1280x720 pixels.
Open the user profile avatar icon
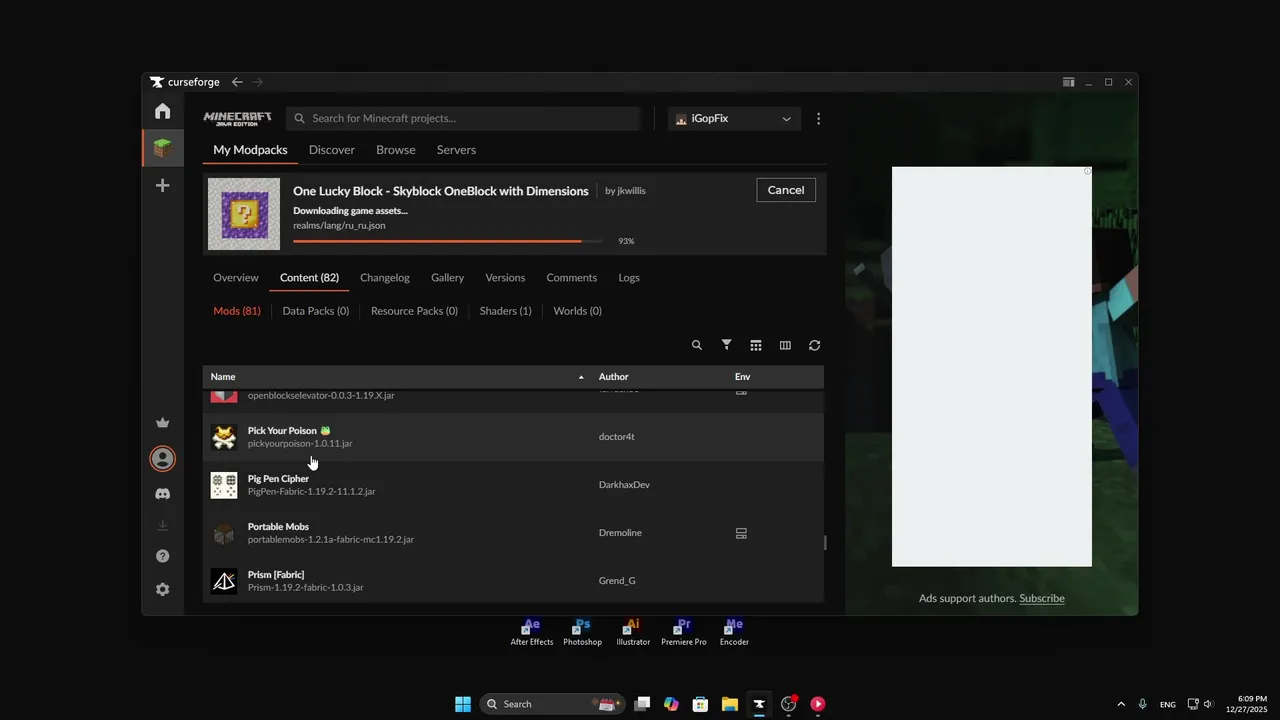pyautogui.click(x=162, y=459)
